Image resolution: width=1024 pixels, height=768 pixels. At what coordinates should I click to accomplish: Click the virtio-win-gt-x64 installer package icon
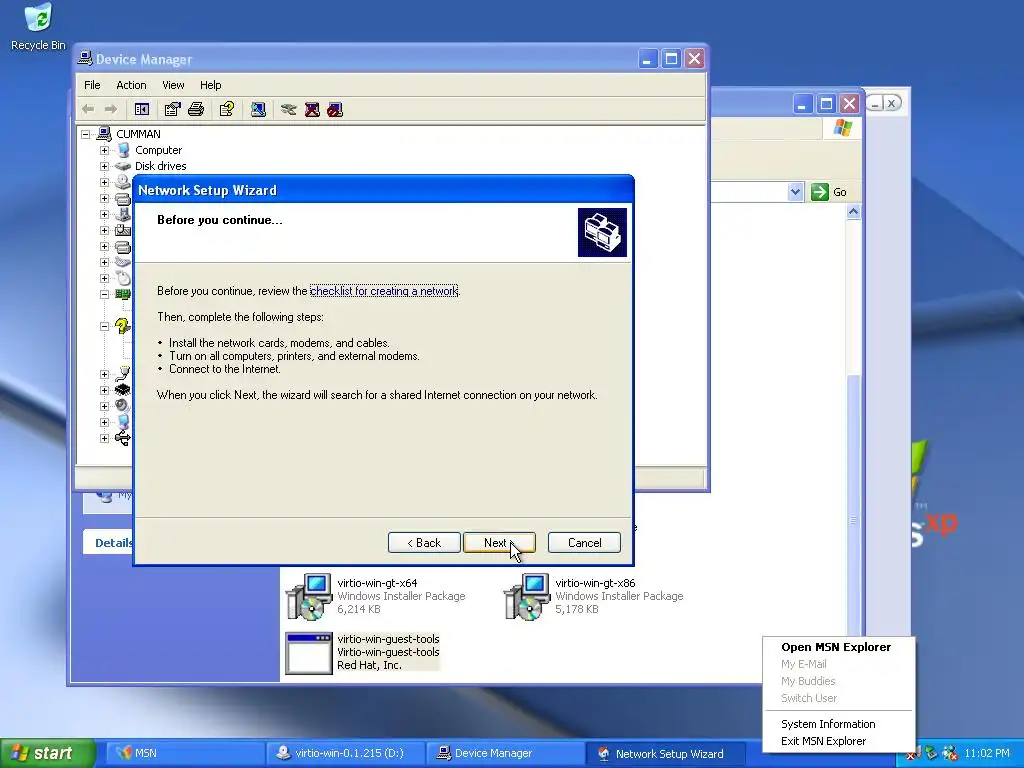(308, 596)
